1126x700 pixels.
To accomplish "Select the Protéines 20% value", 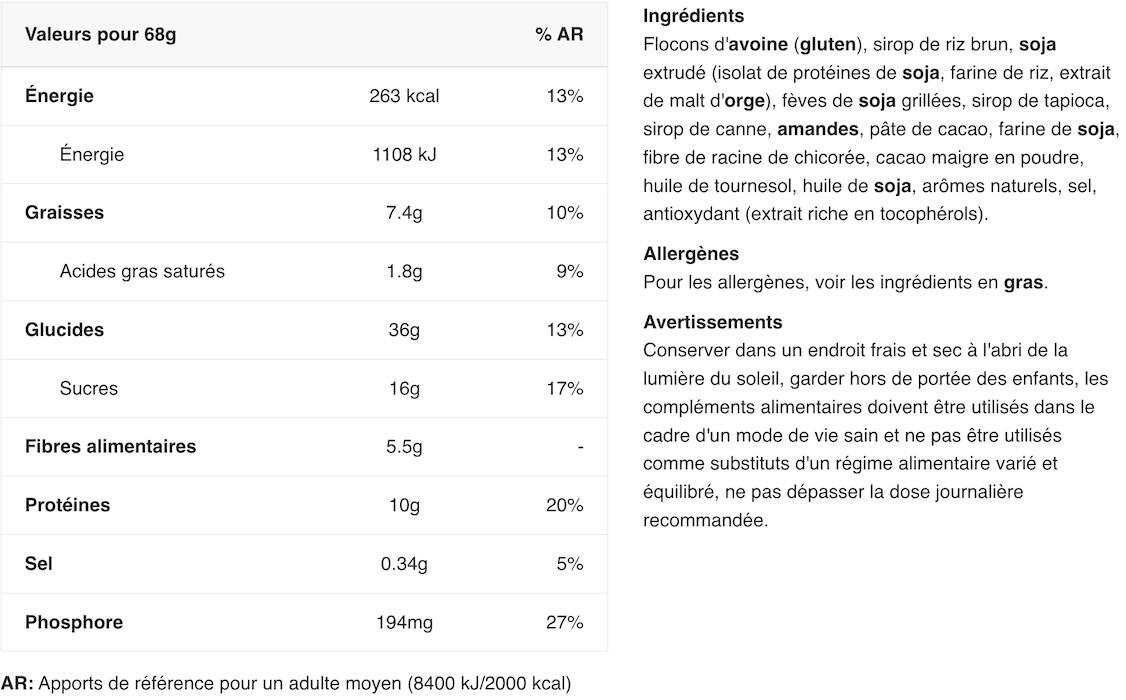I will 564,505.
